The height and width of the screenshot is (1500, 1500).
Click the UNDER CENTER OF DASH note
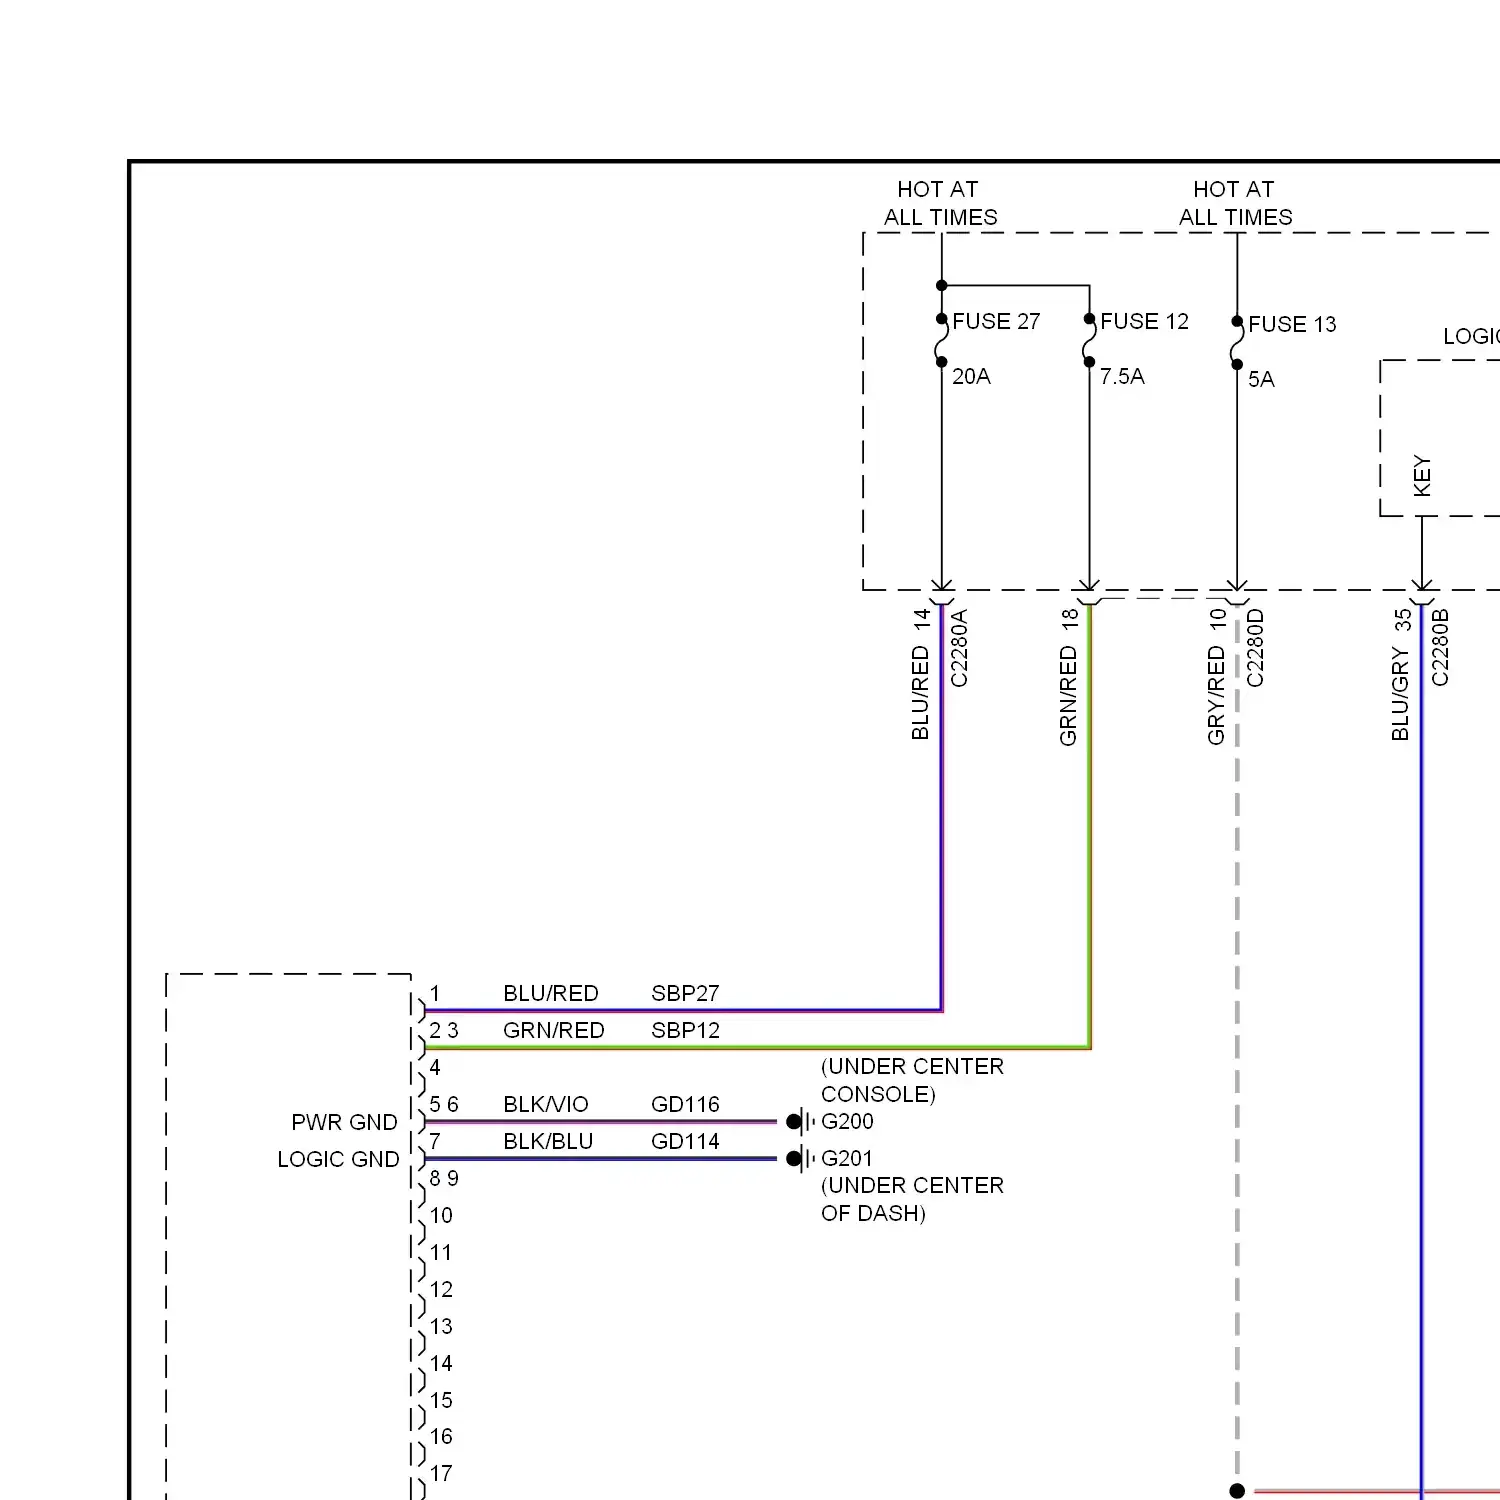click(912, 1199)
